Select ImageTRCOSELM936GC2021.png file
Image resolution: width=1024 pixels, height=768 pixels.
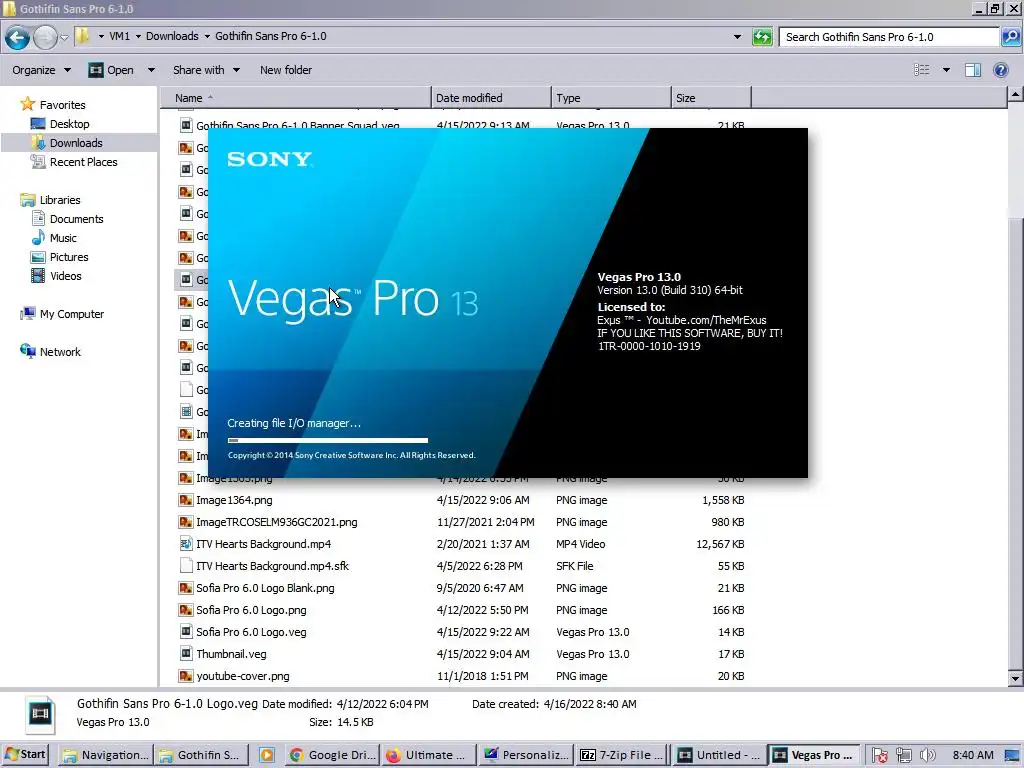276,522
